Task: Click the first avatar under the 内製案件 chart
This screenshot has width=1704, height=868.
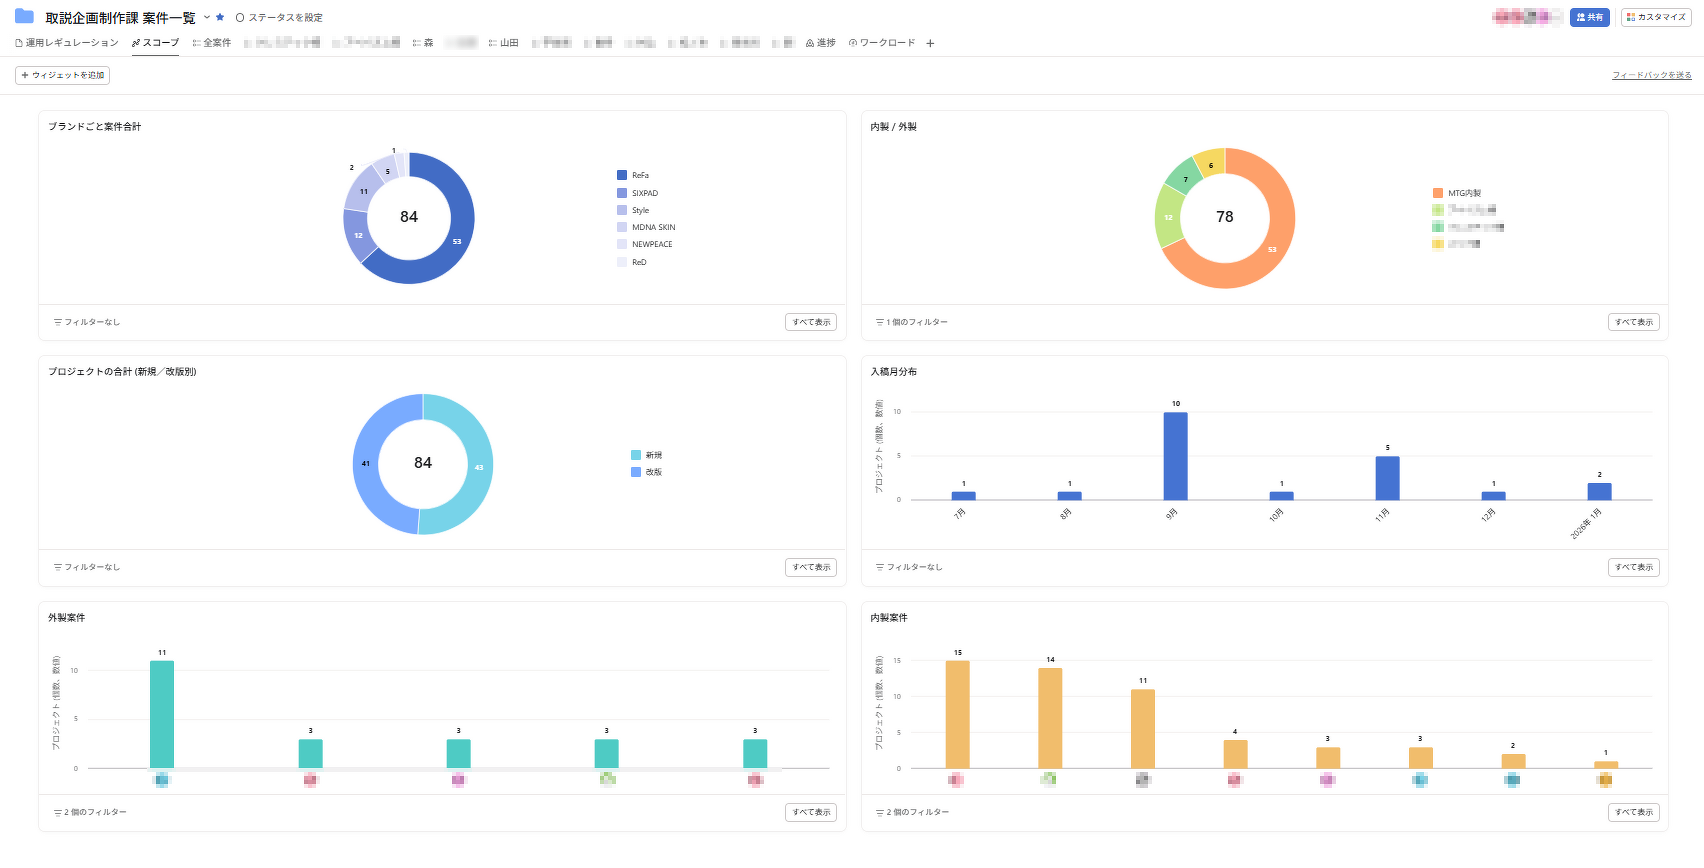Action: (x=956, y=780)
